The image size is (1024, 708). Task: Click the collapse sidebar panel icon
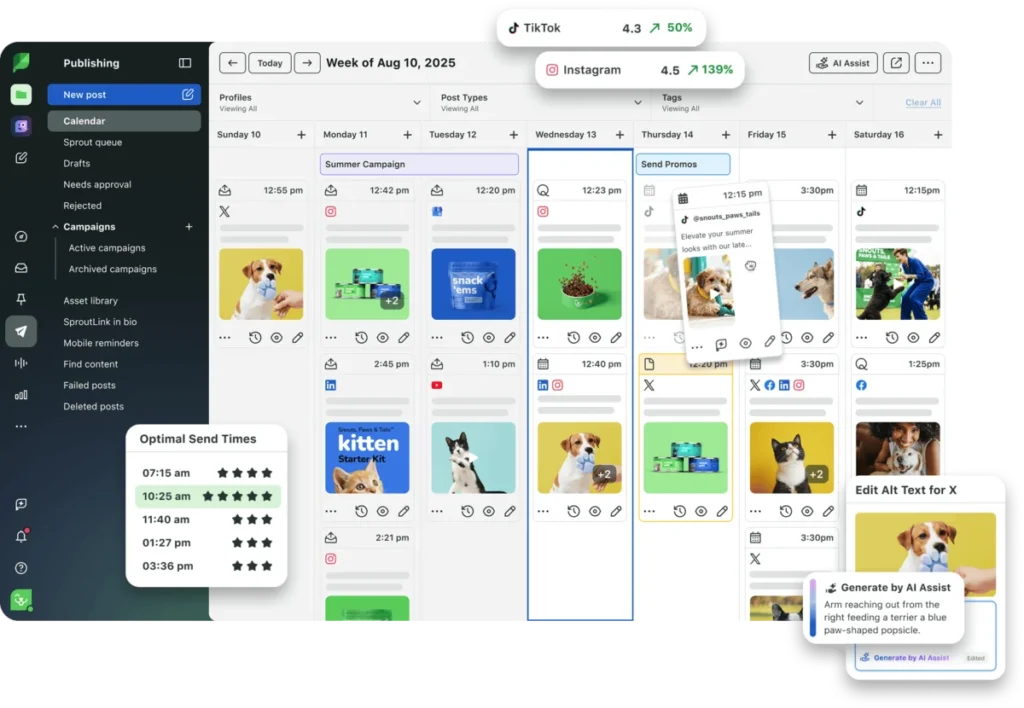coord(185,63)
